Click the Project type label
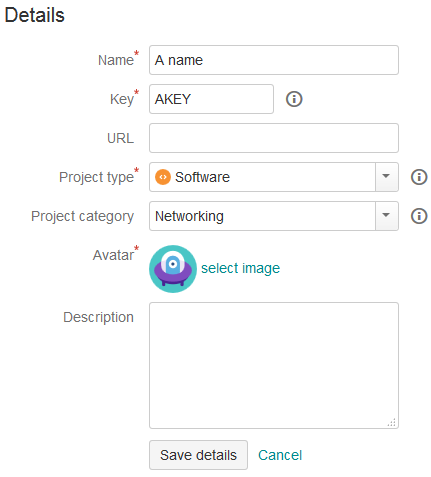This screenshot has width=431, height=477. click(96, 177)
